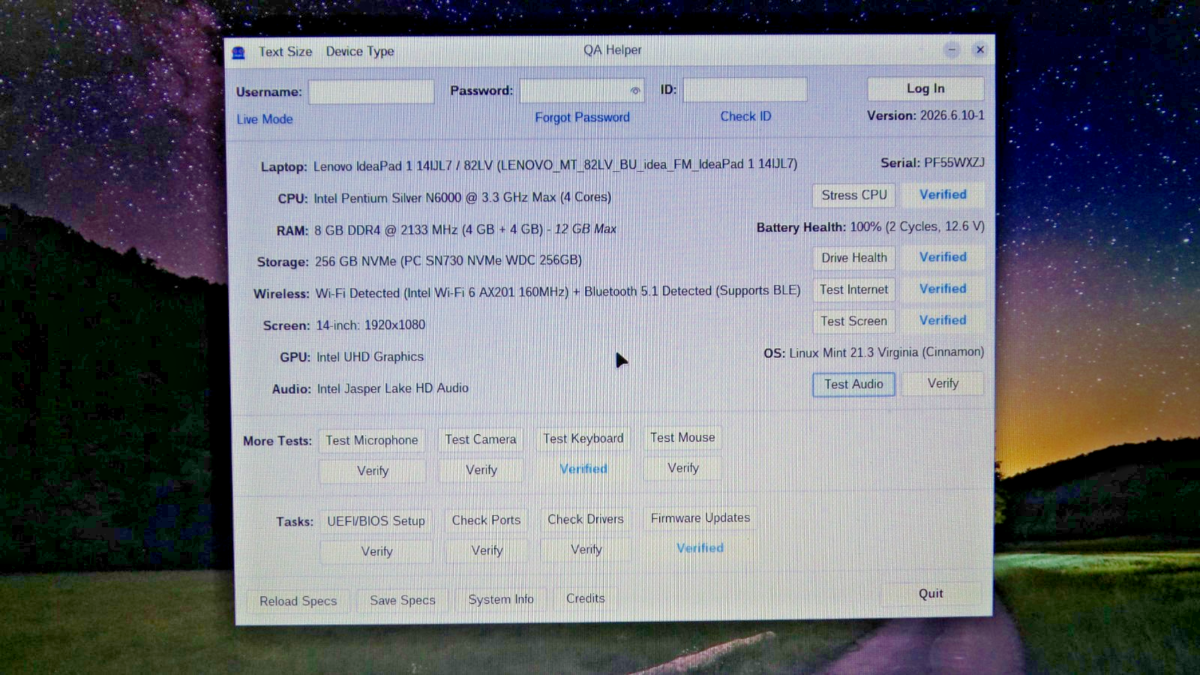Close the QA Helper window

pyautogui.click(x=979, y=50)
